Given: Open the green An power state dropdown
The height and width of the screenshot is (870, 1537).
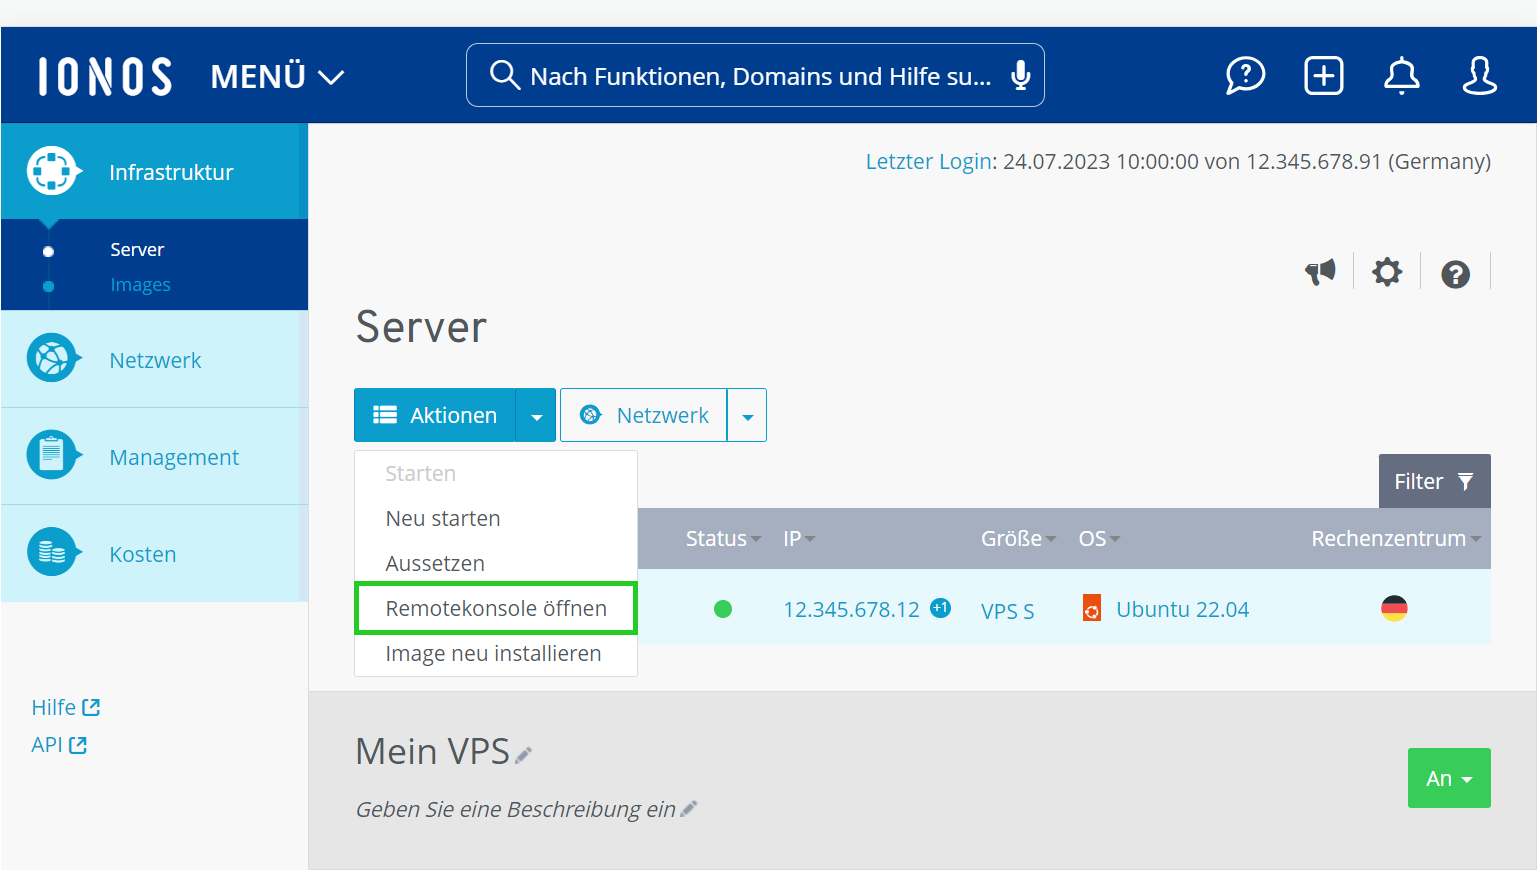Looking at the screenshot, I should pos(1449,778).
